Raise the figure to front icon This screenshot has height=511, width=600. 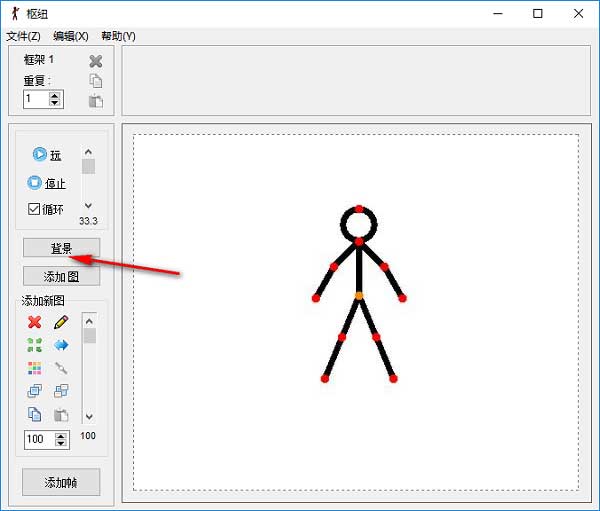(x=34, y=391)
